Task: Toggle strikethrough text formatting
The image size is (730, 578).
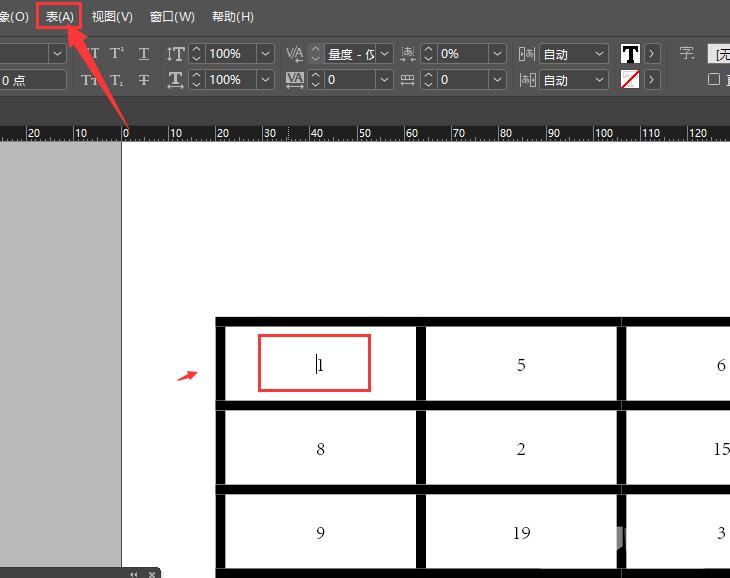Action: coord(144,80)
